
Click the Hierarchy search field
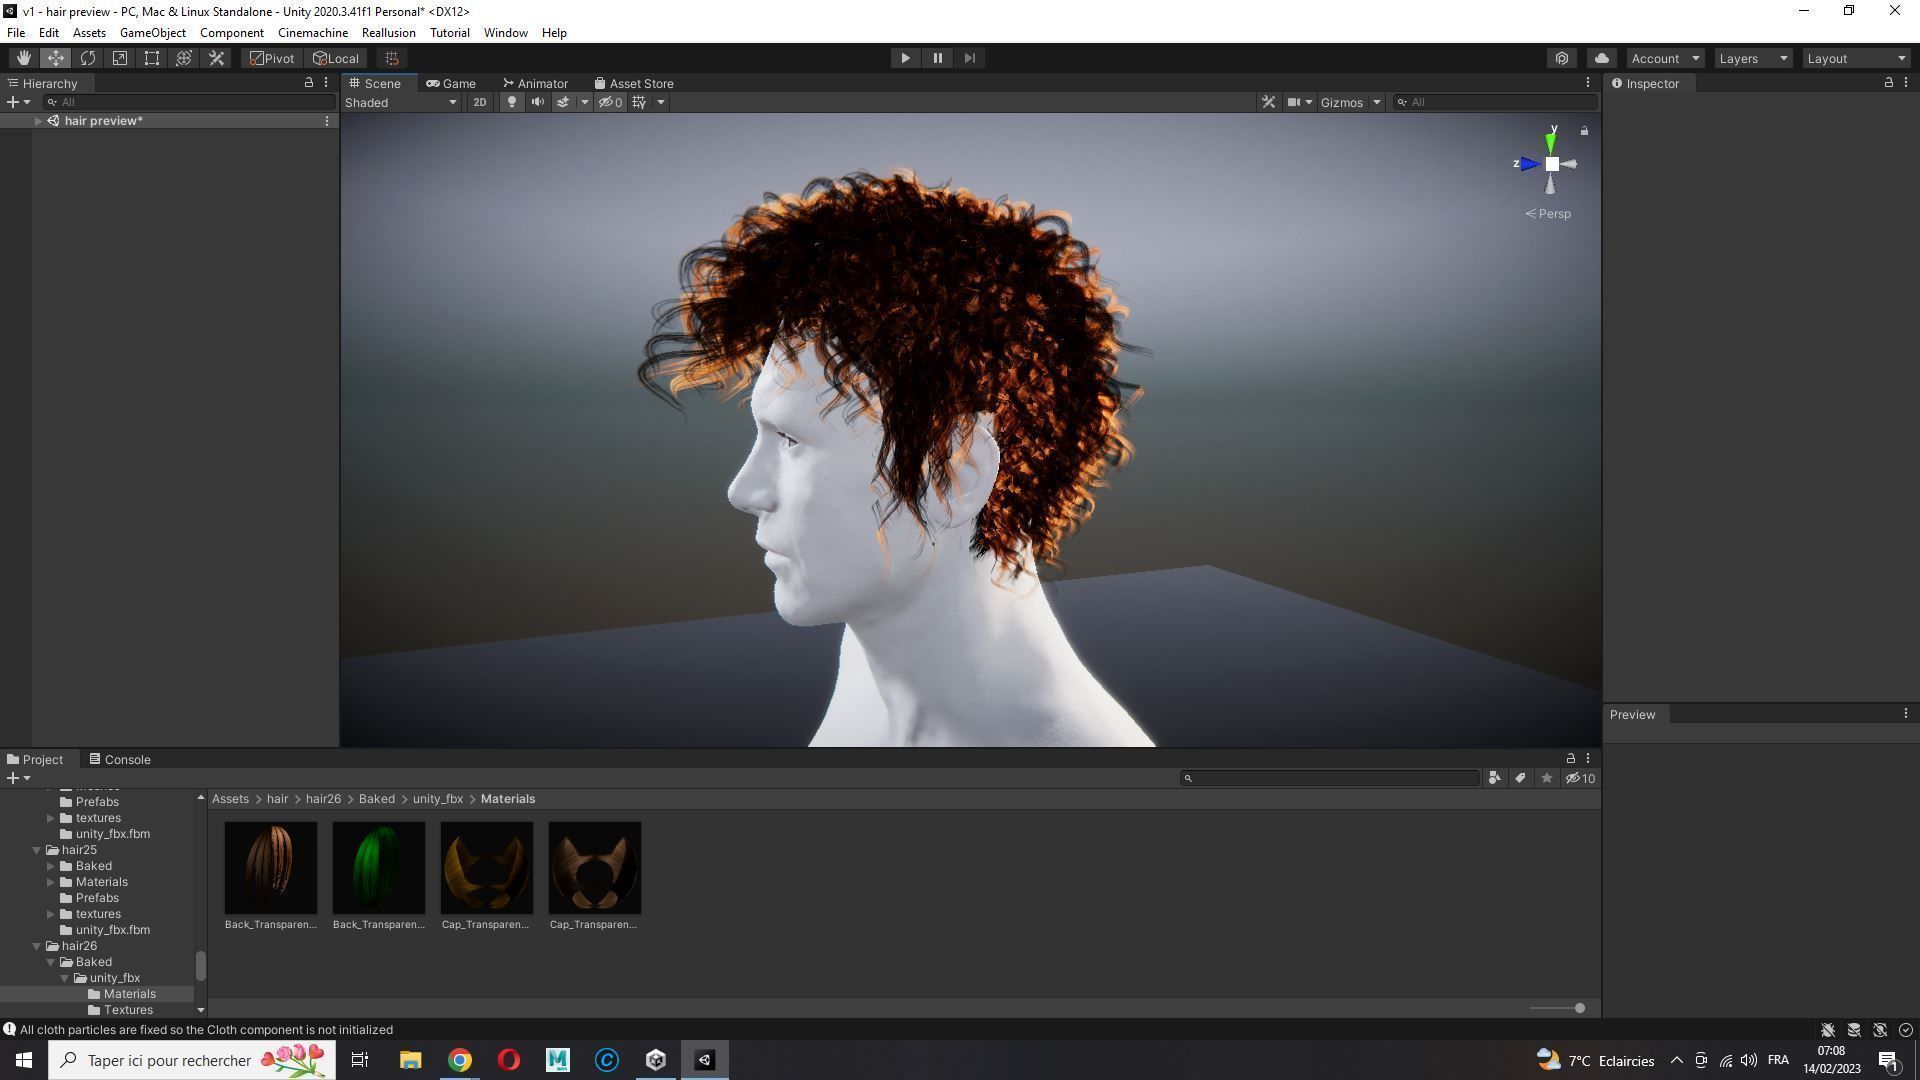[190, 102]
